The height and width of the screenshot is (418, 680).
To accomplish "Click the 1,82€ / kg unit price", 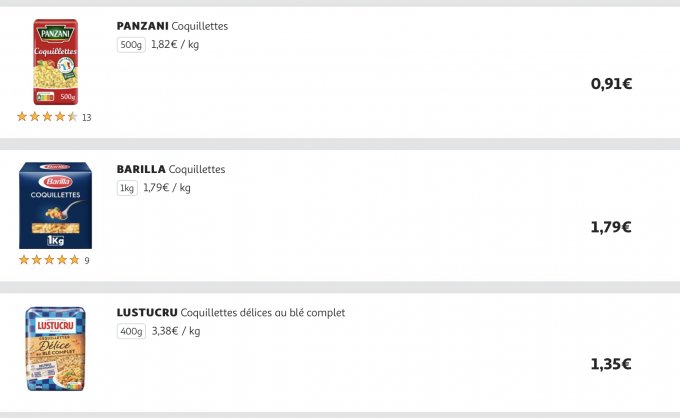I will [x=175, y=45].
